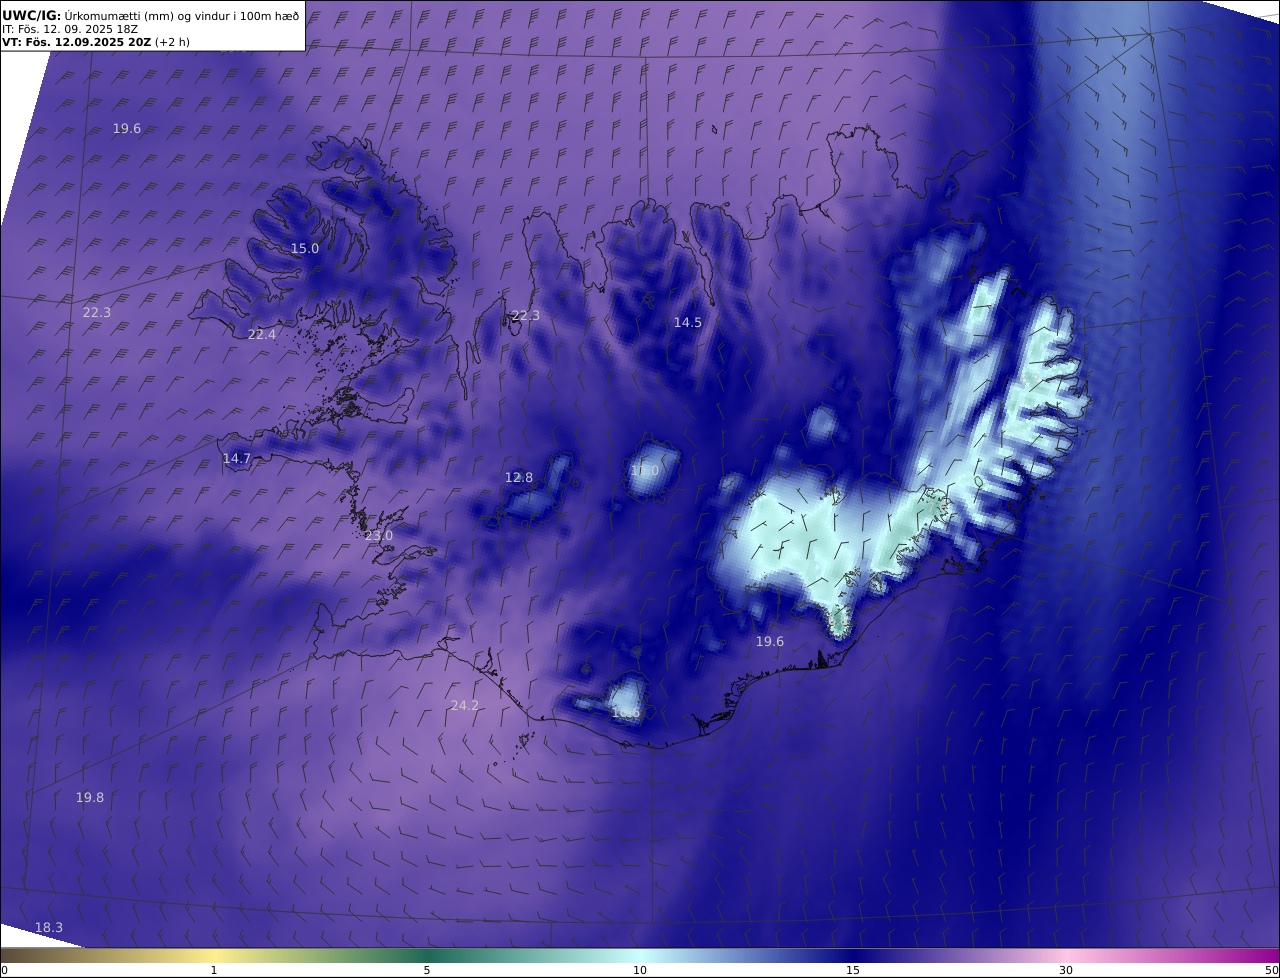
Task: Click the colorbar tick label 5
Action: [x=427, y=970]
